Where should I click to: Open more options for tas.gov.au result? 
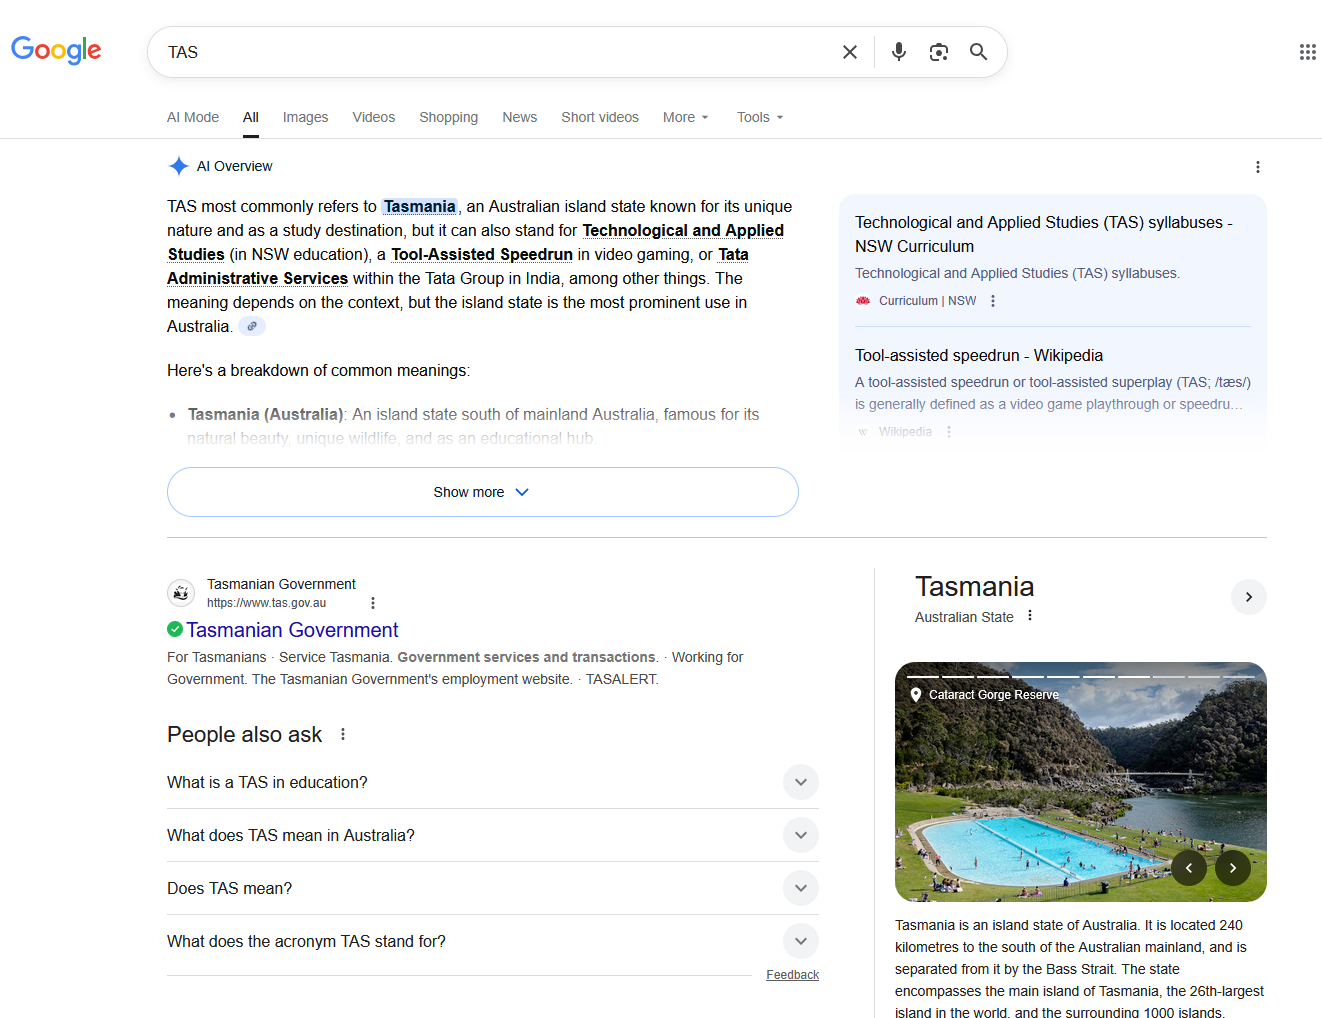tap(373, 603)
